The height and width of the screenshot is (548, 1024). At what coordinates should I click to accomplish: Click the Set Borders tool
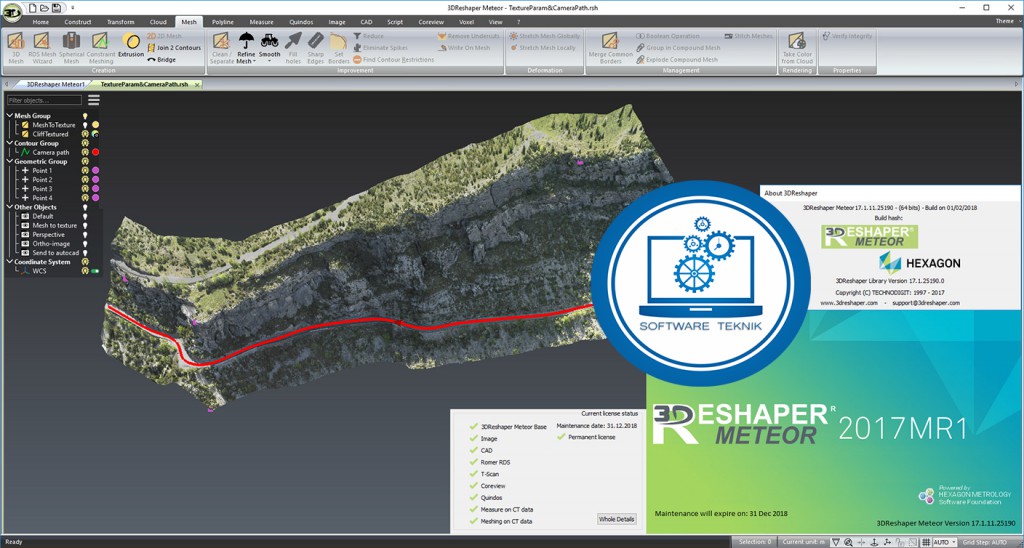(x=338, y=48)
